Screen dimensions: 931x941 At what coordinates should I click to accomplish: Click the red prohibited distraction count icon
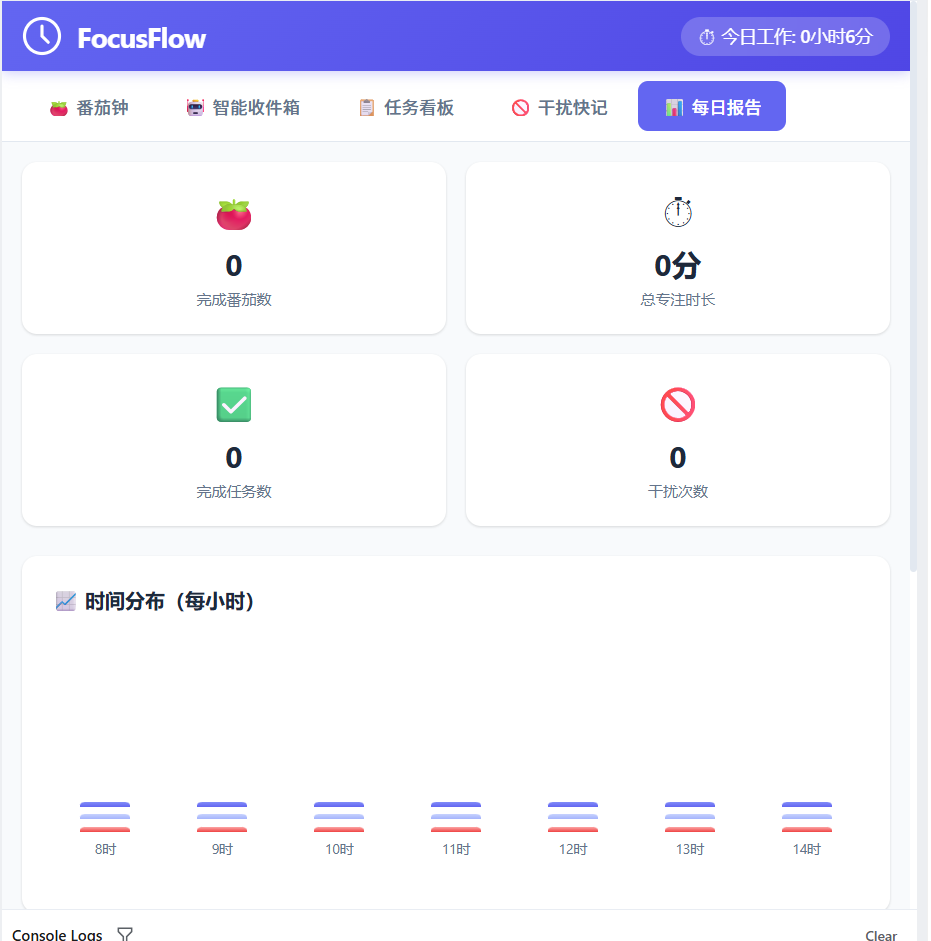click(678, 405)
